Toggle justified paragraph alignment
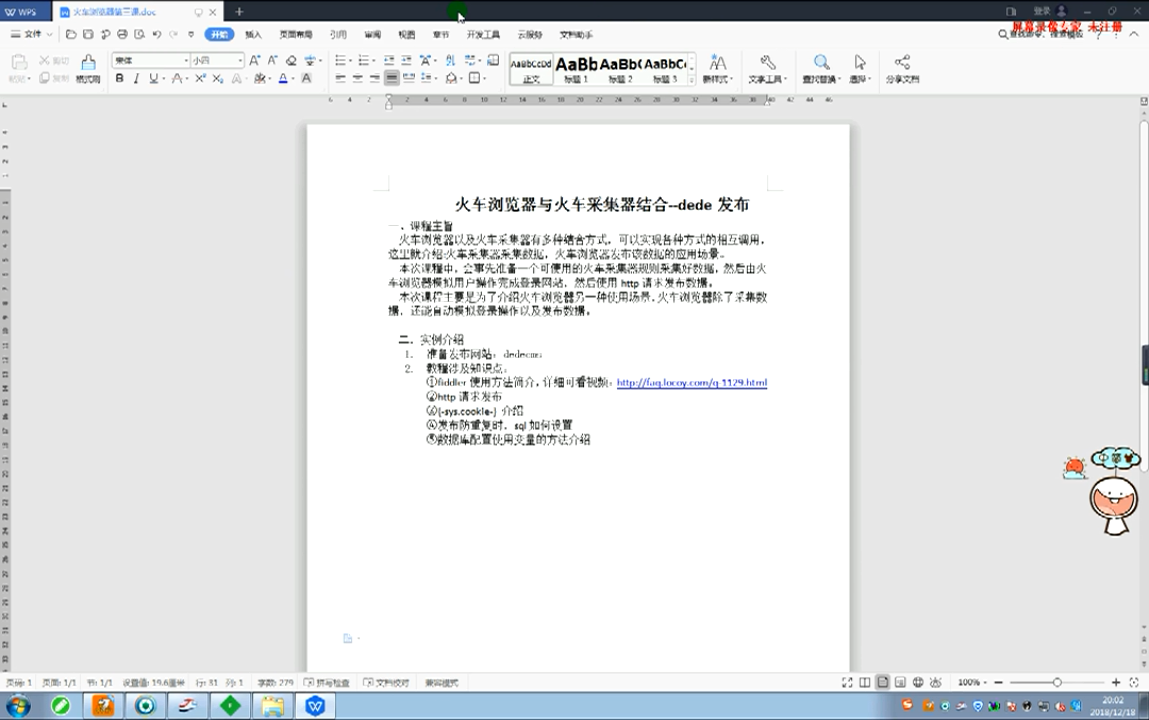Screen dimensions: 1149x720 (392, 78)
